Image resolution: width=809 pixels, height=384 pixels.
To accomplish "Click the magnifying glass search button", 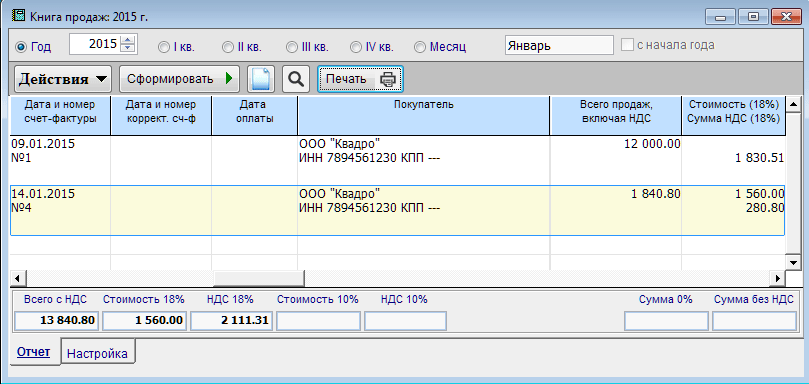I will point(296,79).
